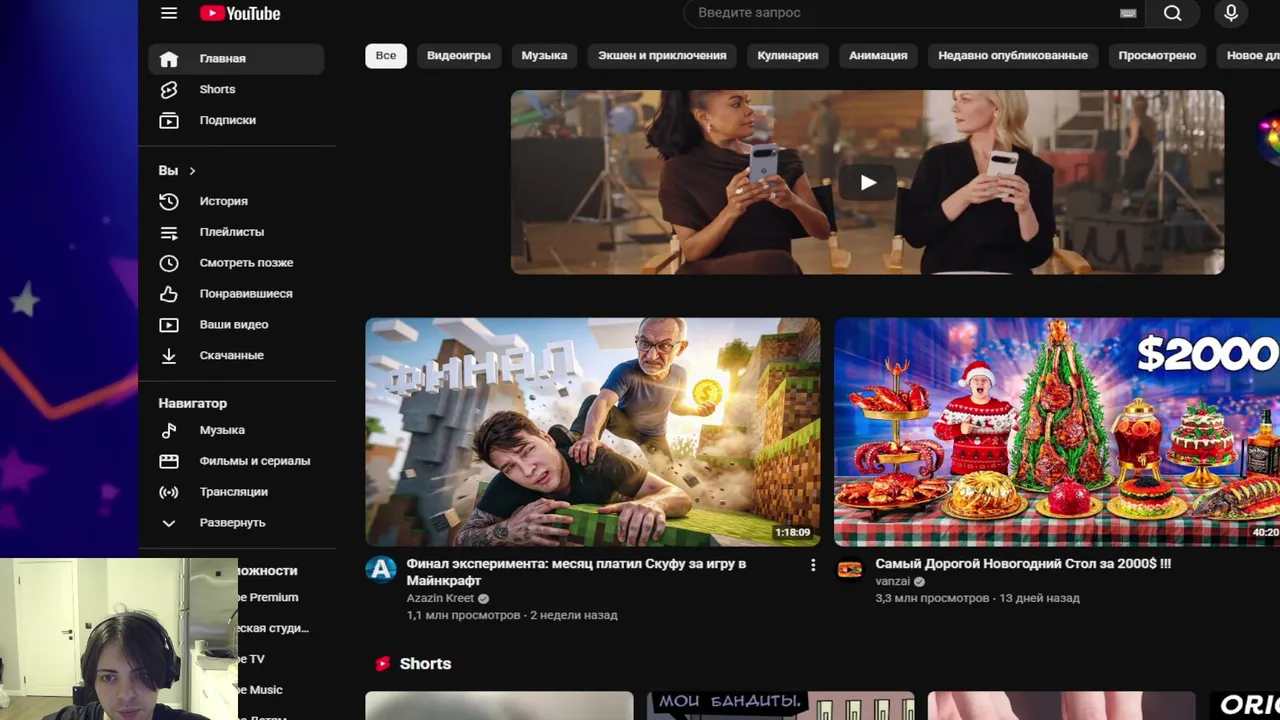Open Плейлисты label in the sidebar
This screenshot has height=720, width=1280.
[x=231, y=232]
